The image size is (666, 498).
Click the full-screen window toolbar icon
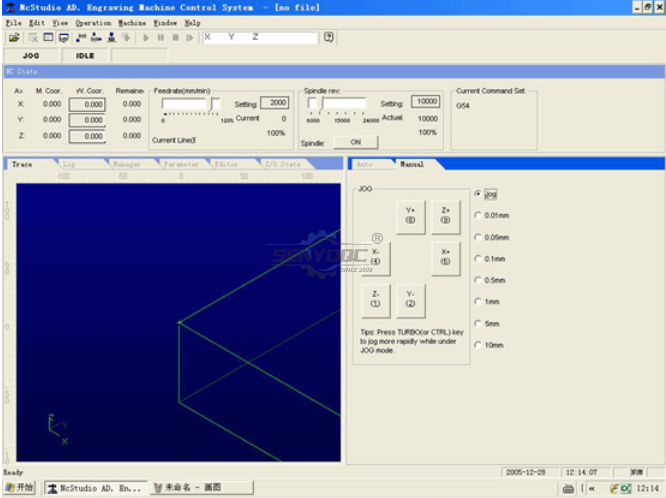point(48,38)
